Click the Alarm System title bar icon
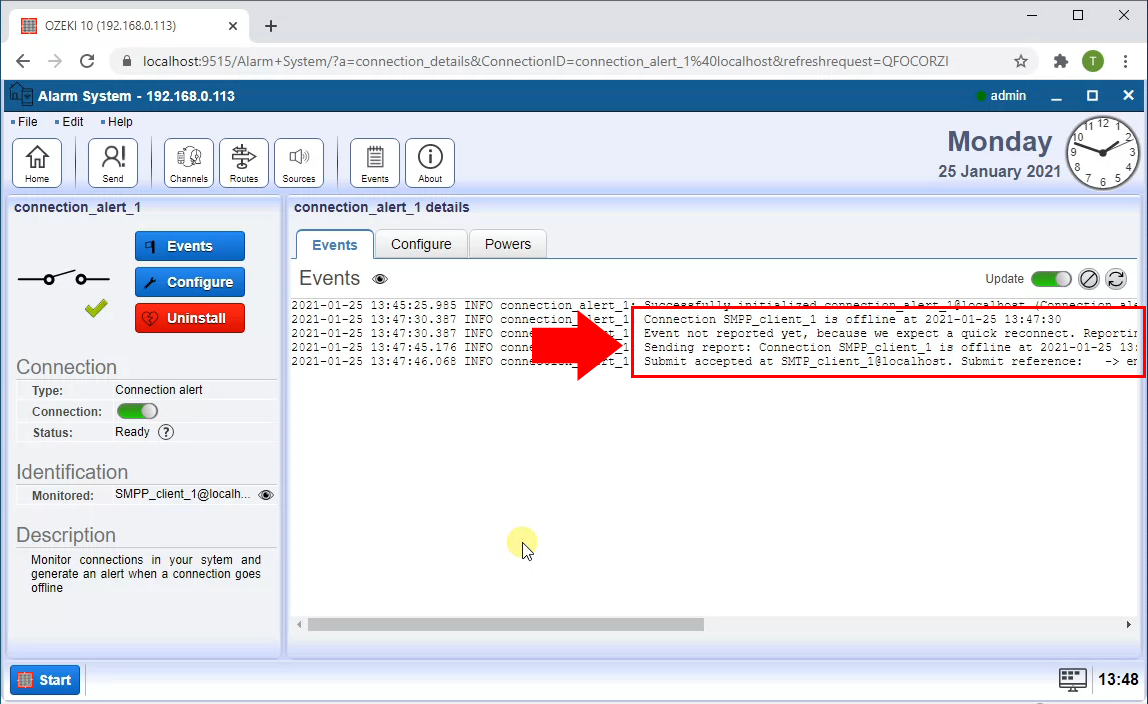Viewport: 1148px width, 704px height. (x=20, y=95)
